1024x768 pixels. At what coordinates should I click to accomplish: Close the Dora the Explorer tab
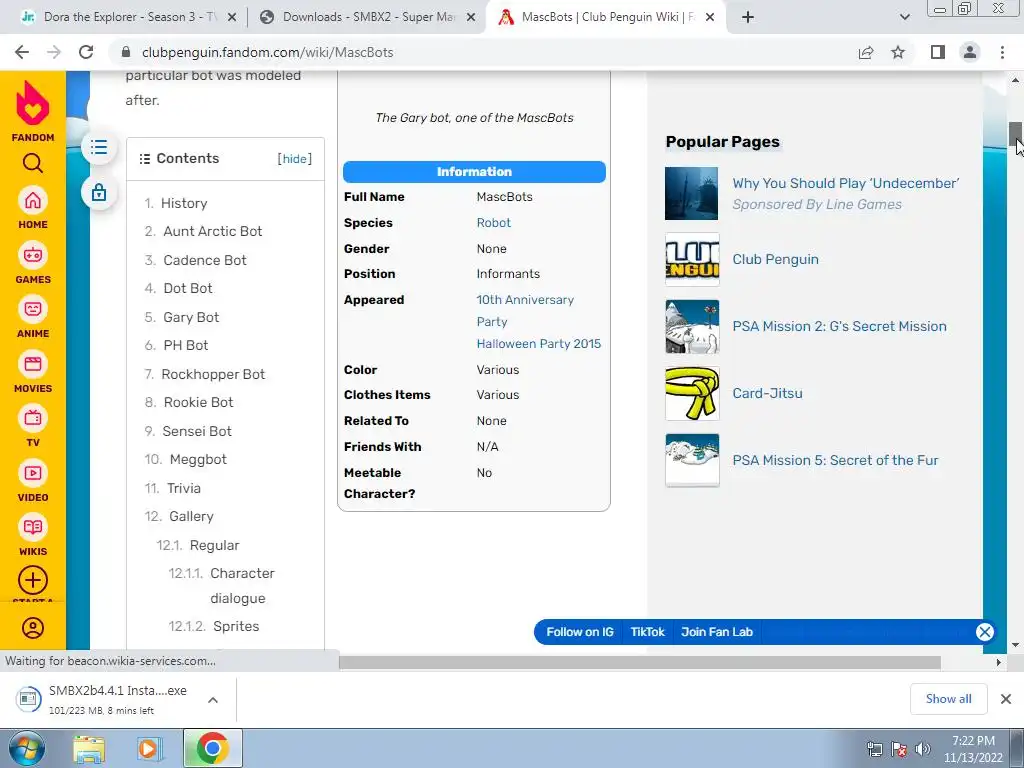(232, 18)
